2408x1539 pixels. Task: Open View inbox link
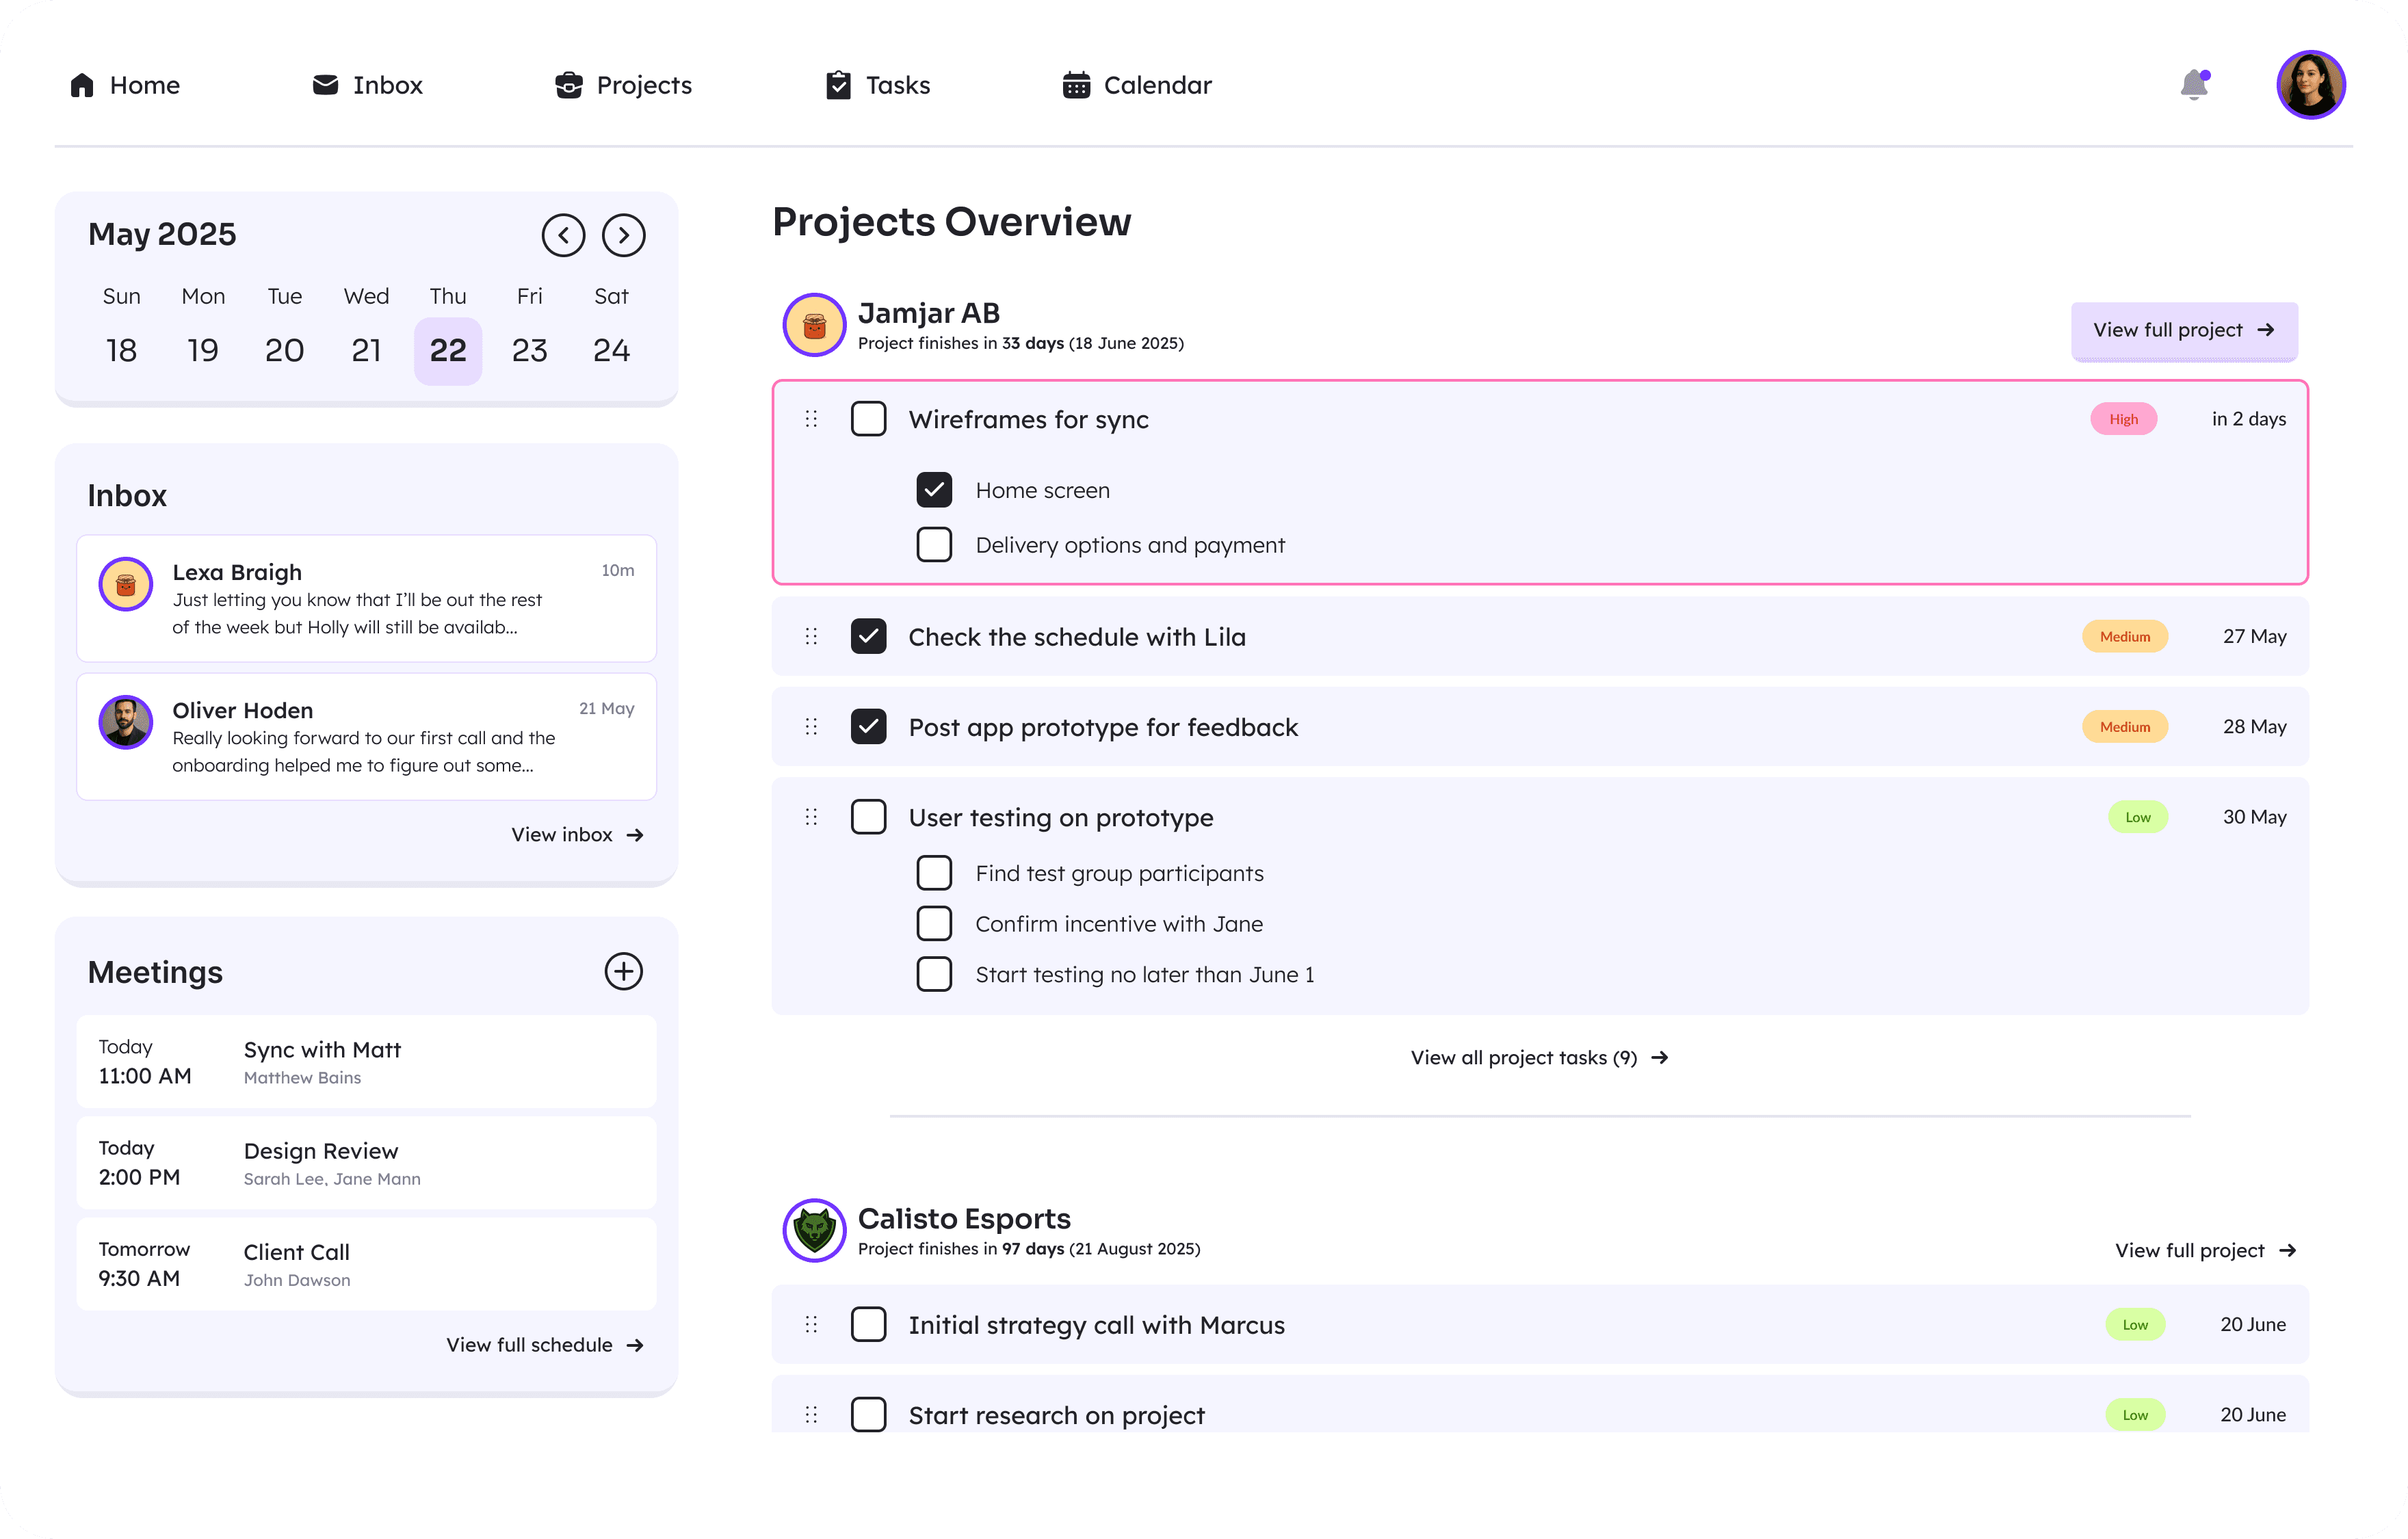coord(577,835)
